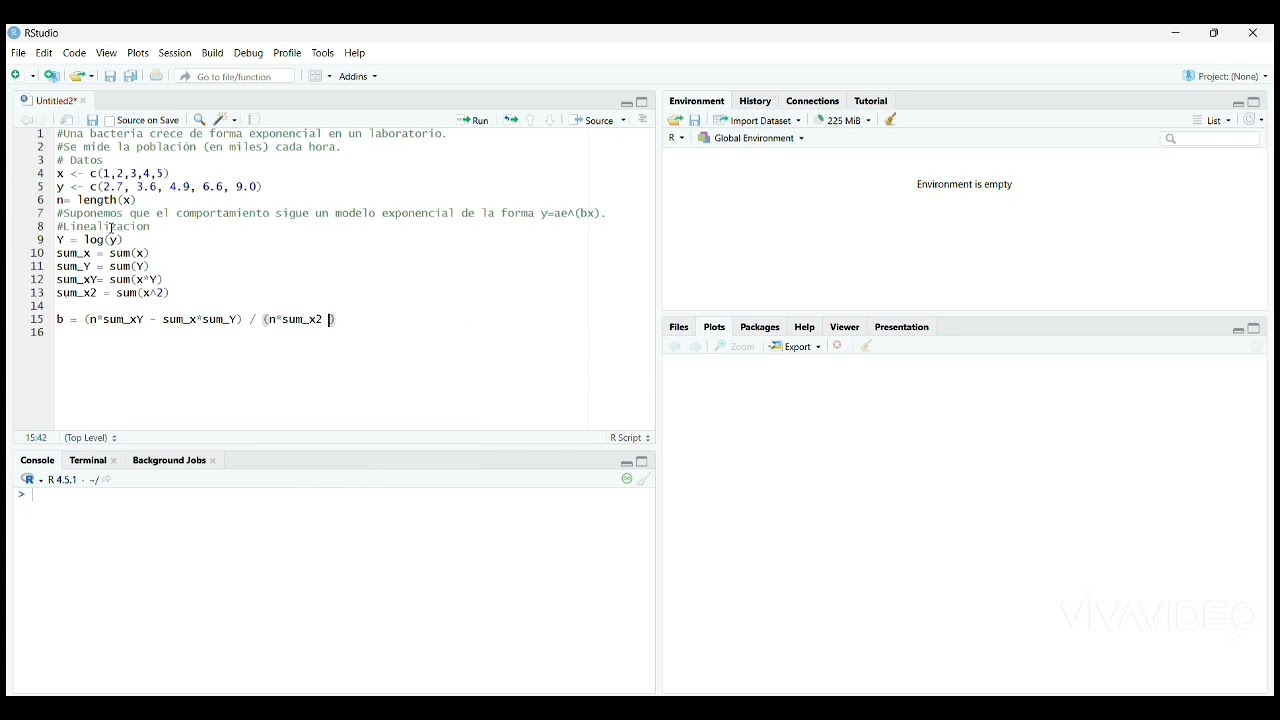This screenshot has width=1280, height=720.
Task: Save the Untitled2 script in editor toolbar
Action: coord(92,120)
